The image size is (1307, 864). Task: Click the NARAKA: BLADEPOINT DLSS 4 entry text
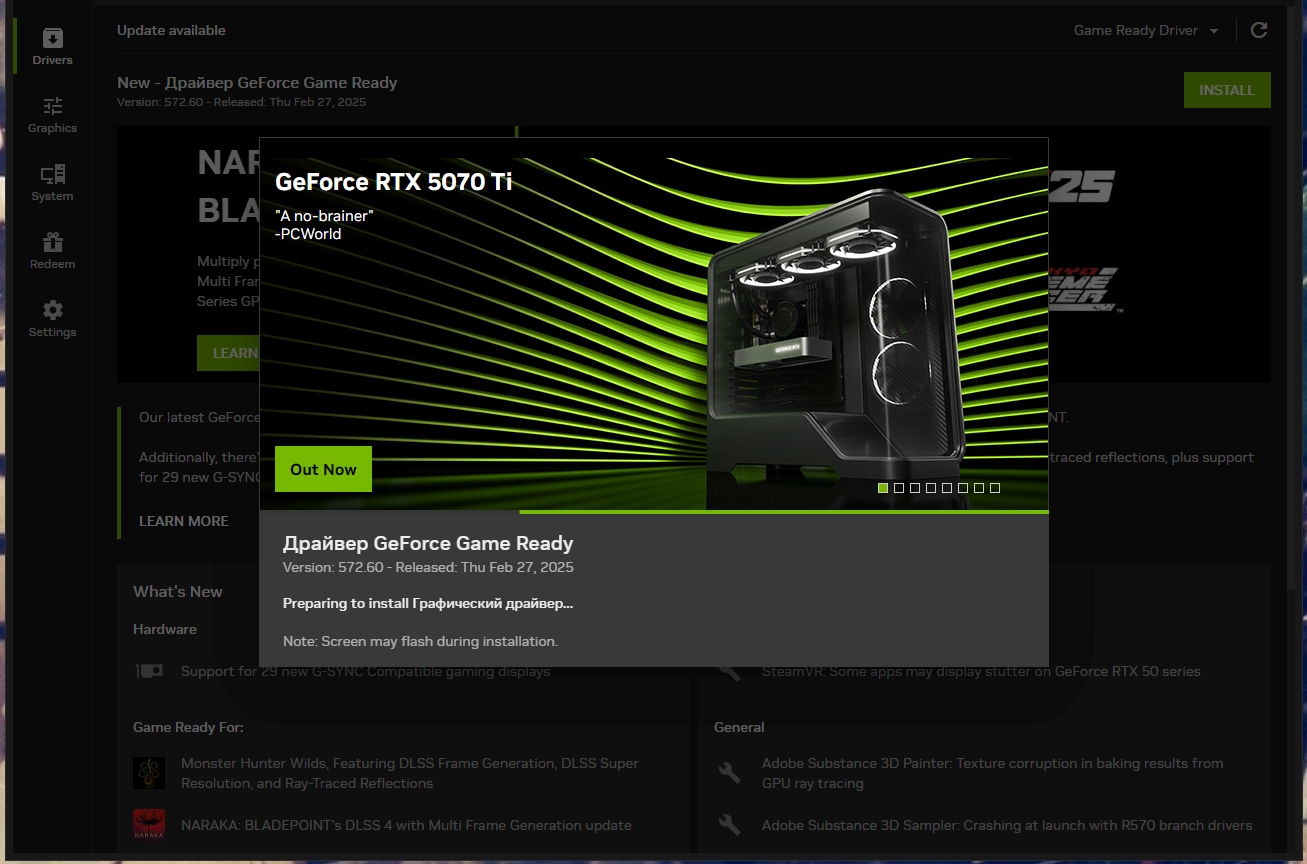coord(406,825)
